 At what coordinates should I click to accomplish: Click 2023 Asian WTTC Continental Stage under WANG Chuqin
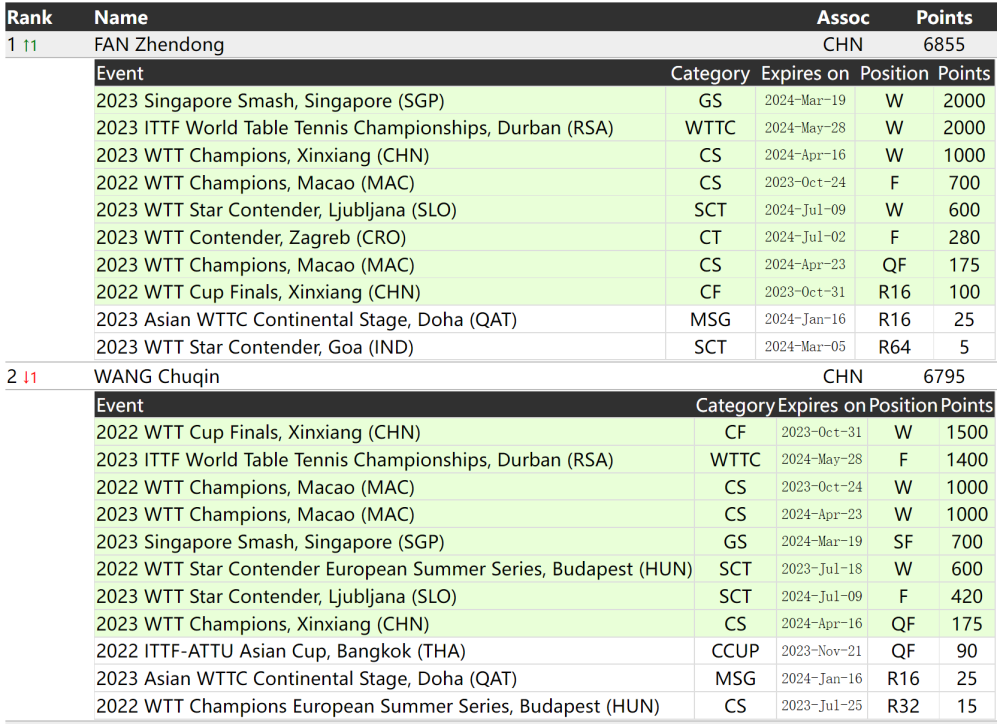coord(306,679)
